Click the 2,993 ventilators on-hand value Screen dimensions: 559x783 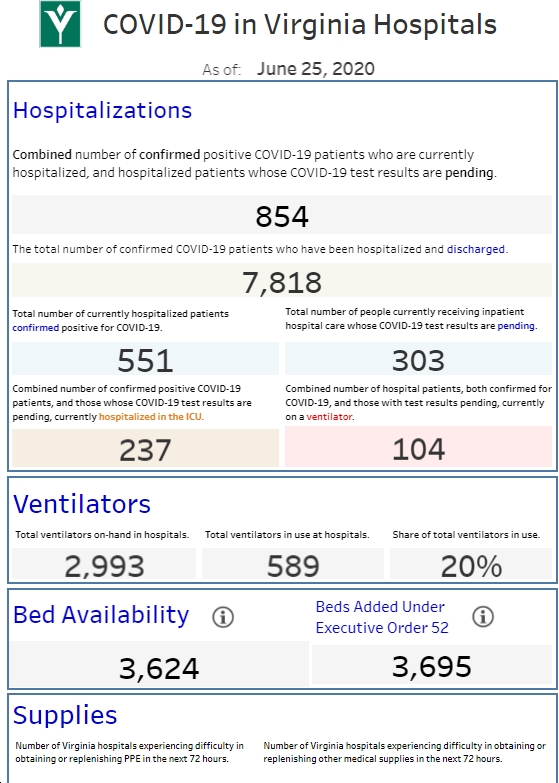click(104, 566)
